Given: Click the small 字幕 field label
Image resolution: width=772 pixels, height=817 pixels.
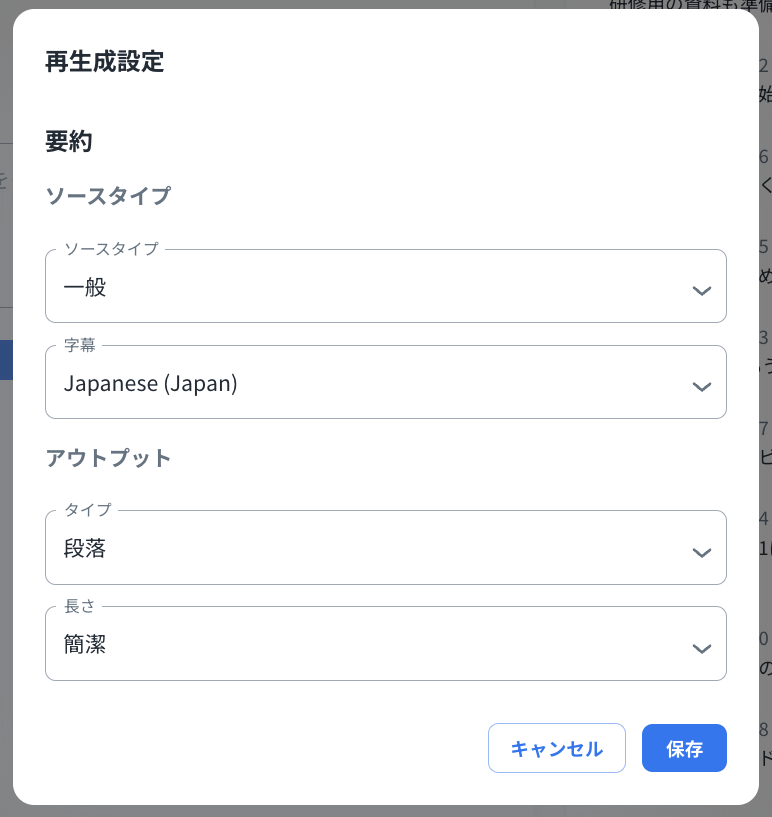Looking at the screenshot, I should coord(80,346).
